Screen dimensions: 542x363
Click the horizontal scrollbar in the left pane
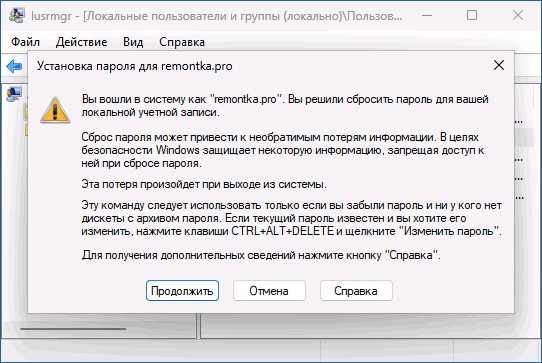coord(73,329)
